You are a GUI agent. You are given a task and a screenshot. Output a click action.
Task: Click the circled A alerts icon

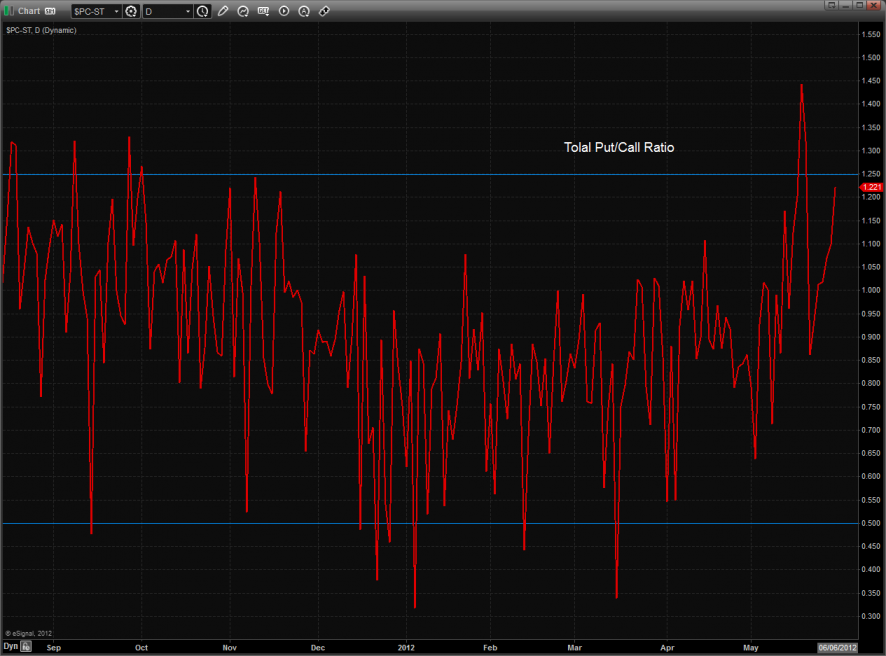pyautogui.click(x=303, y=11)
